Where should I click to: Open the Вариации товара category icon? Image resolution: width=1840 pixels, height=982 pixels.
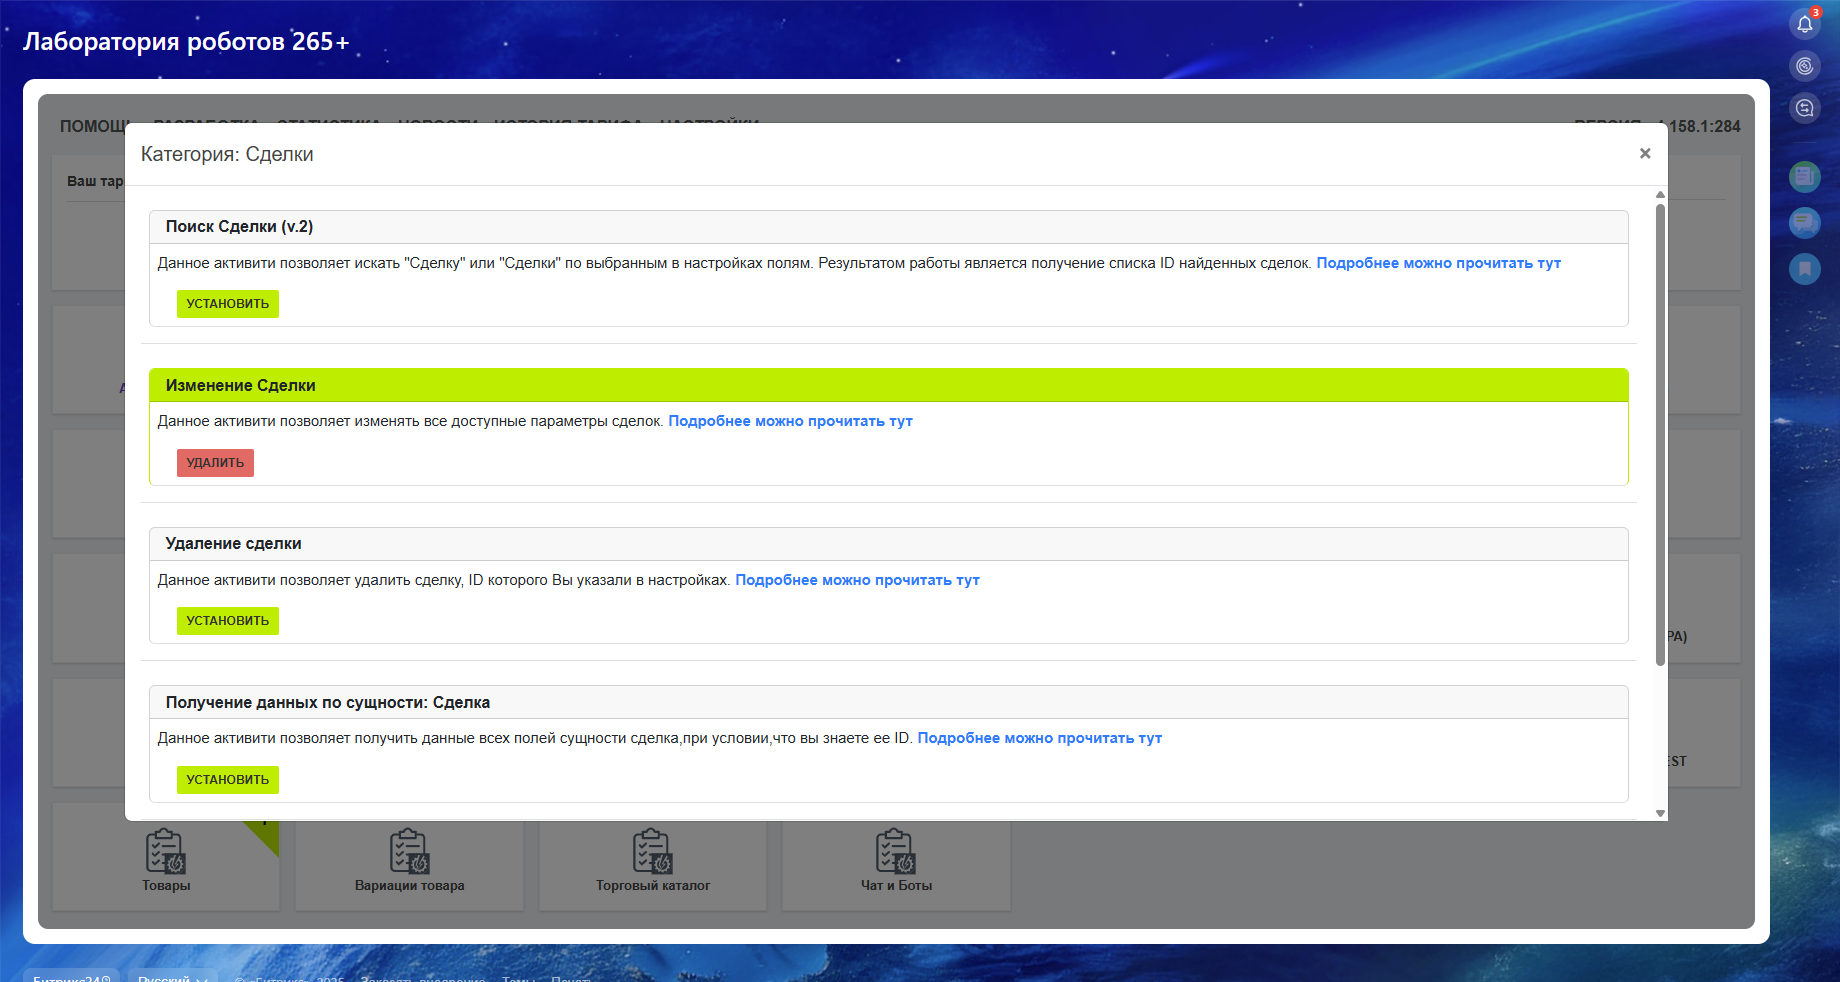[410, 851]
